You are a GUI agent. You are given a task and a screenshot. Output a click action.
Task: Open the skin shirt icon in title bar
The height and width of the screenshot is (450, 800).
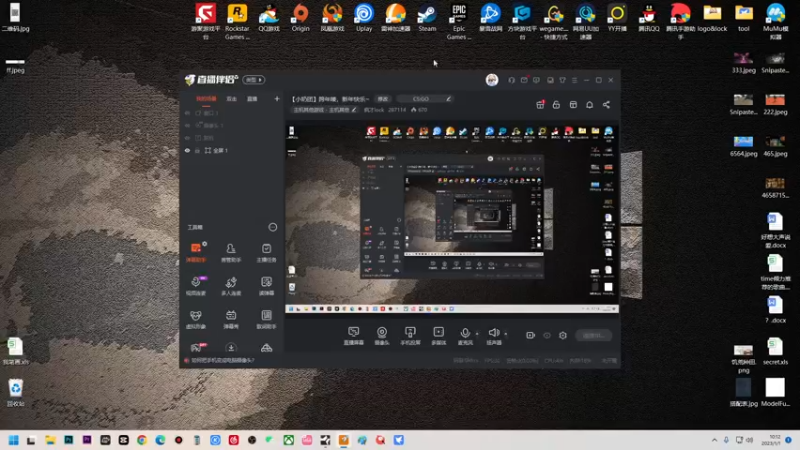(562, 80)
